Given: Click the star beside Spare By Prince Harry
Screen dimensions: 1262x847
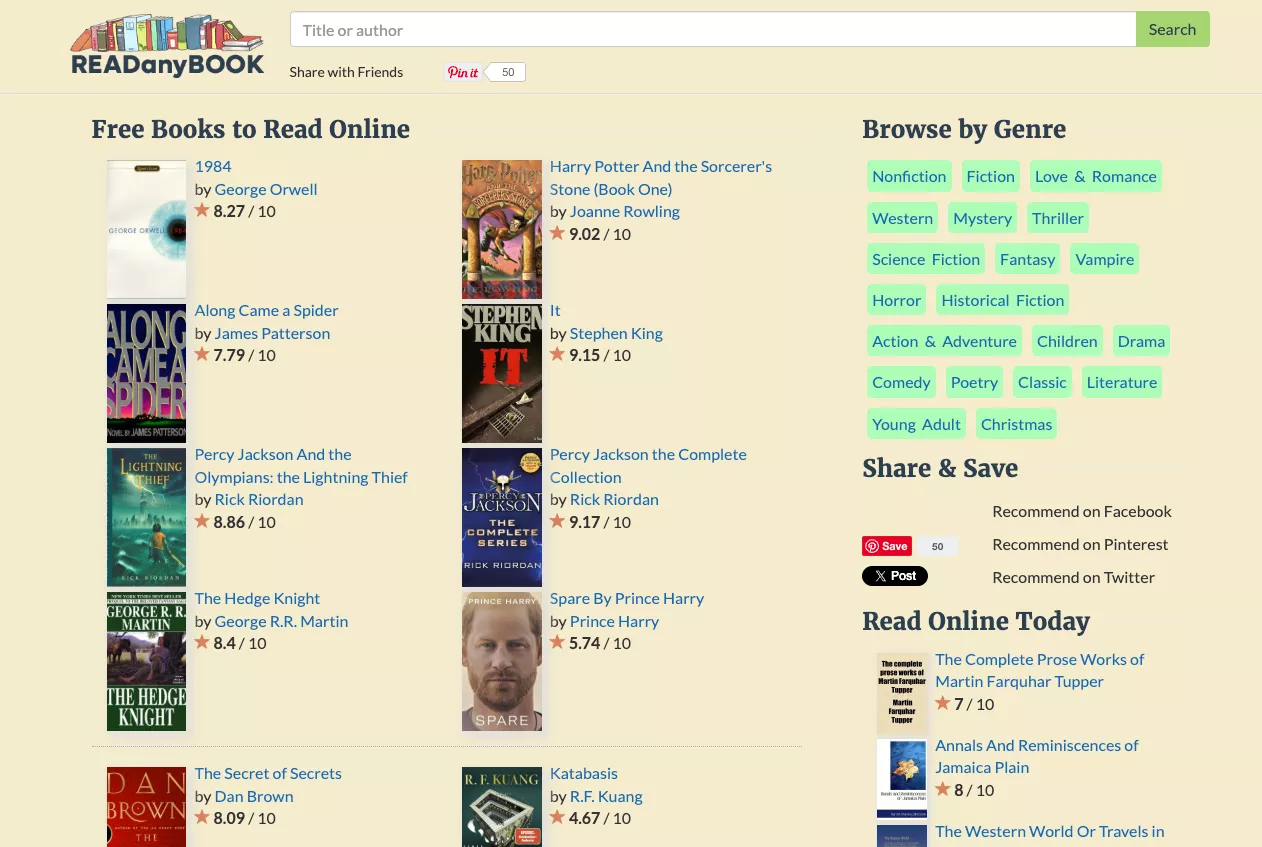Looking at the screenshot, I should tap(557, 642).
